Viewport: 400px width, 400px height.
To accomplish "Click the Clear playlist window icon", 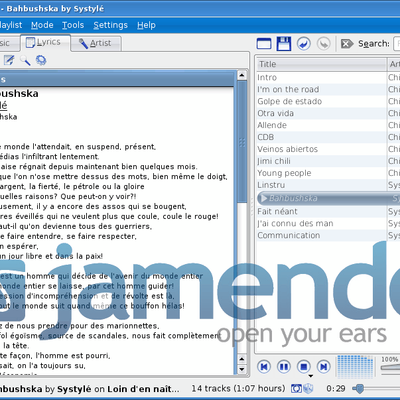I will tap(264, 44).
